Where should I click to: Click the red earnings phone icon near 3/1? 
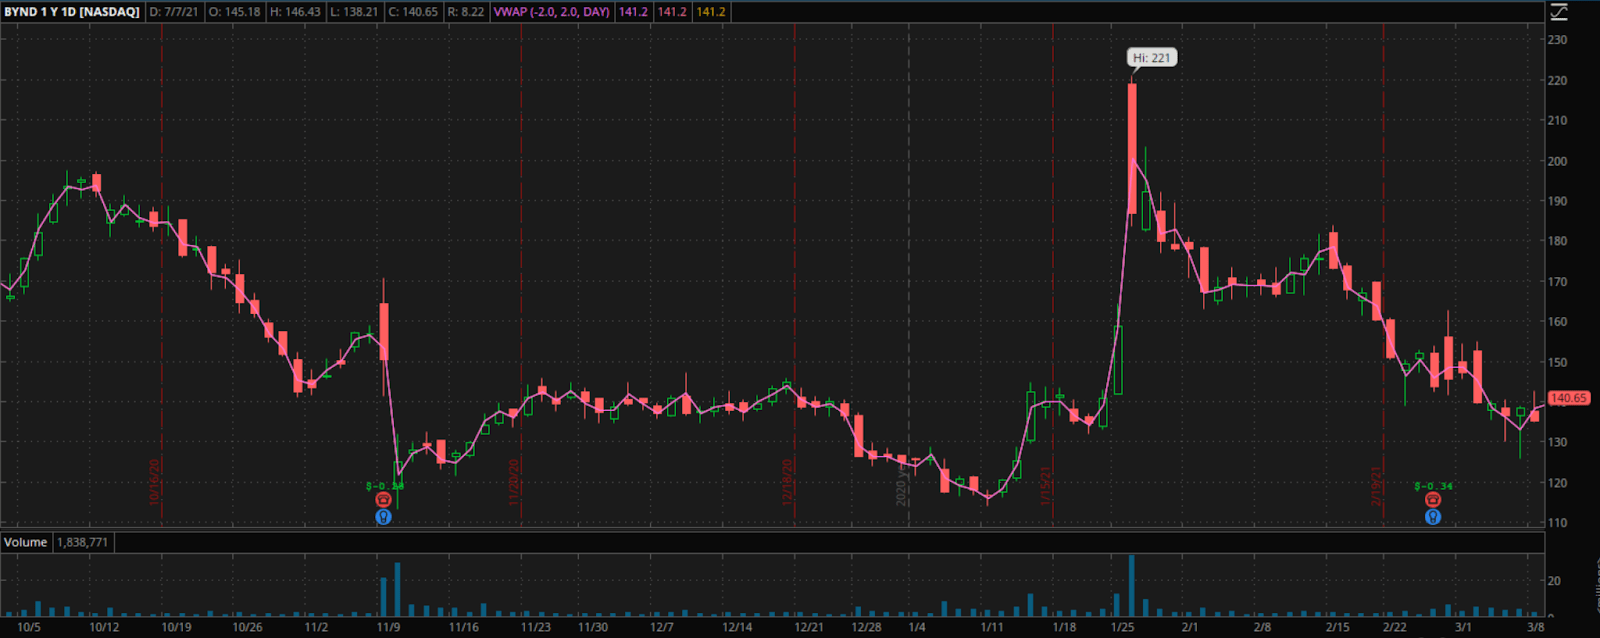[1433, 500]
